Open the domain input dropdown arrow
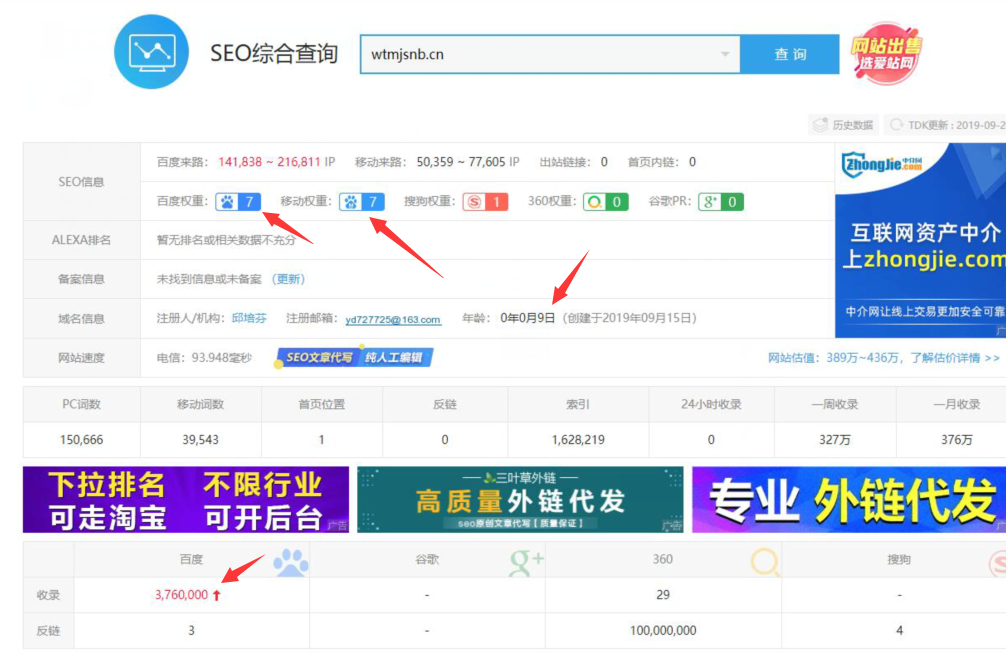The height and width of the screenshot is (654, 1006). 725,55
